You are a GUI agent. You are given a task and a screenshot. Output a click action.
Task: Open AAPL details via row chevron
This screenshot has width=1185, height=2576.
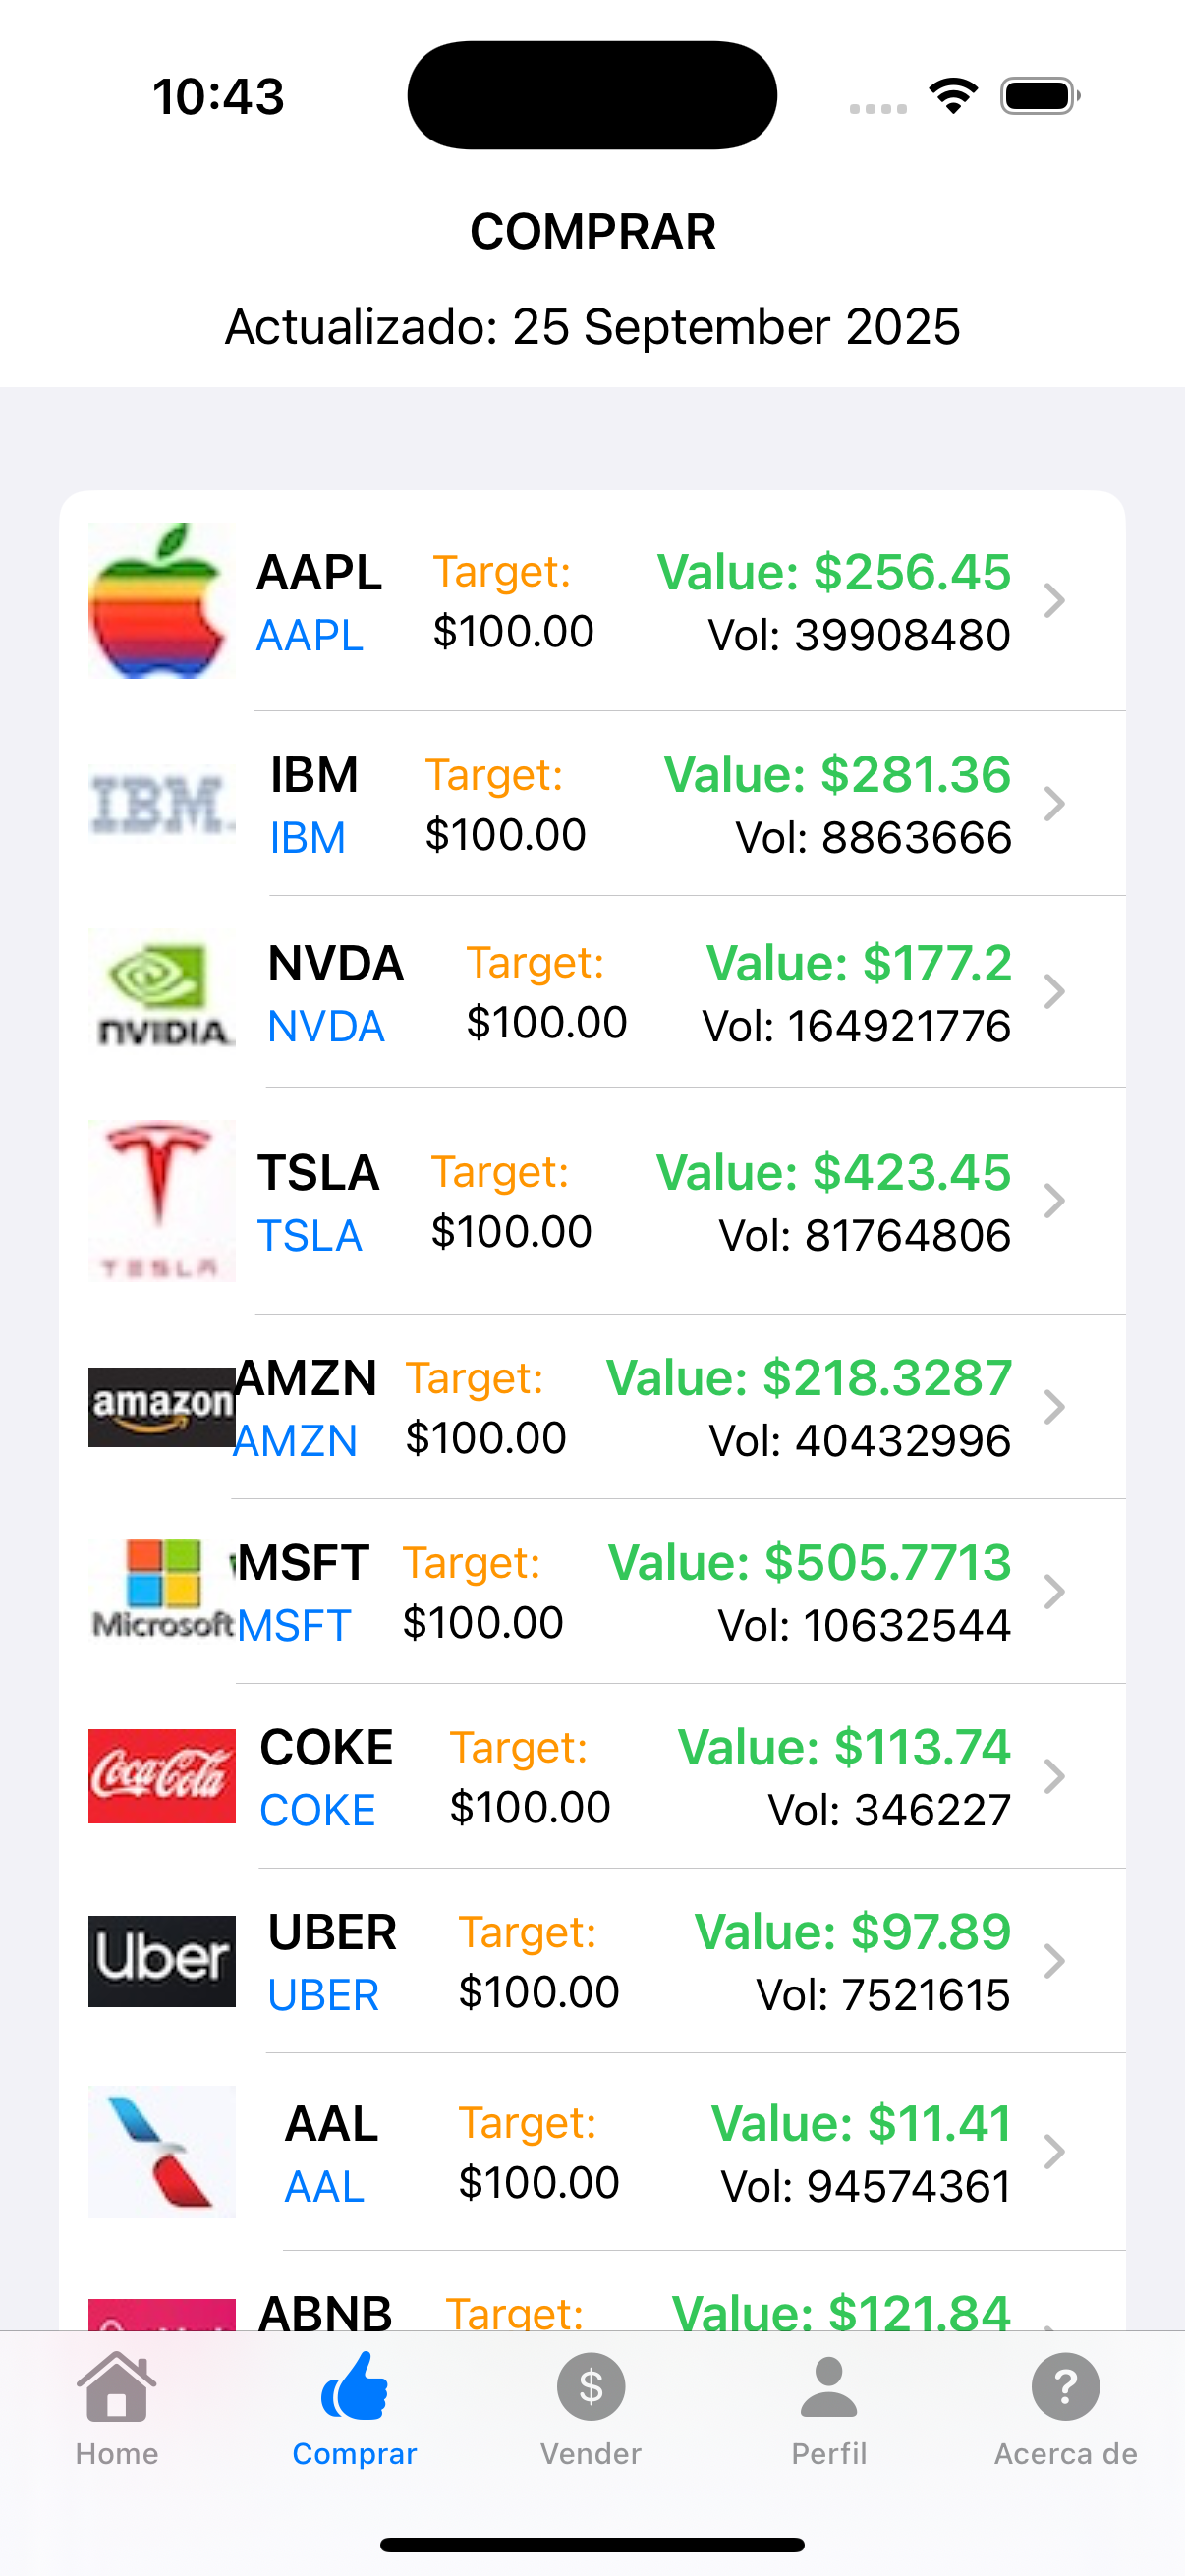(x=1053, y=601)
